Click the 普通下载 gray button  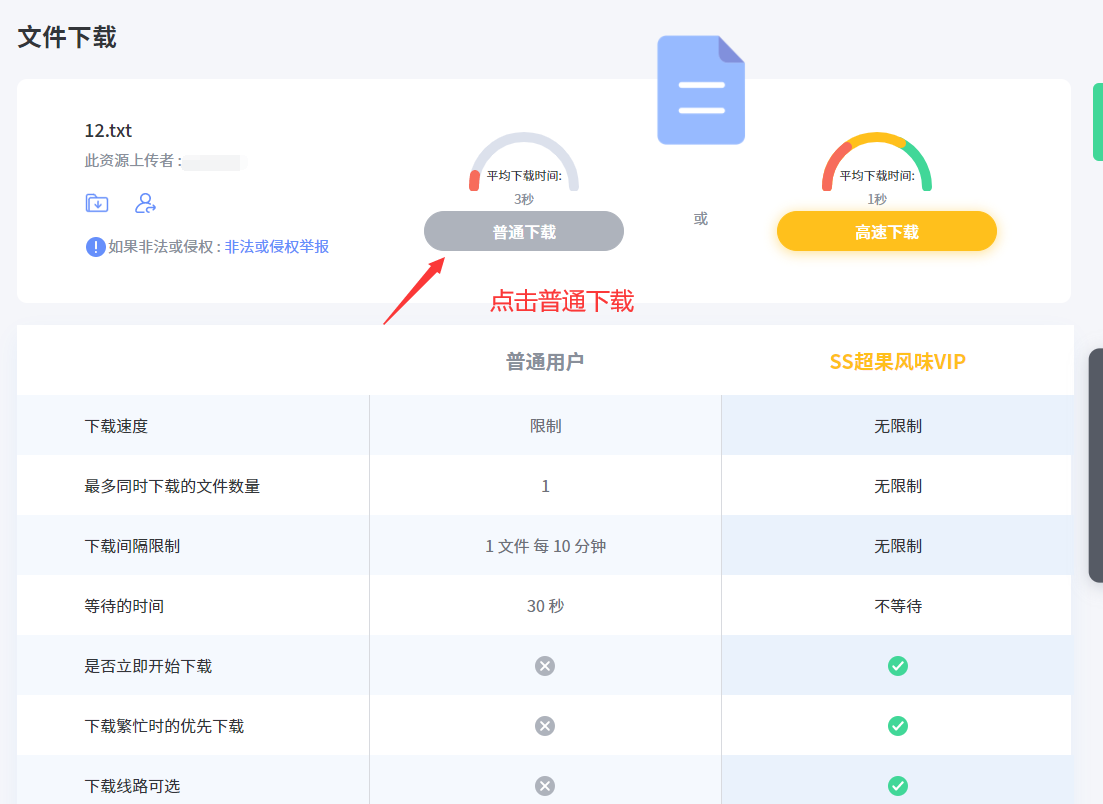click(x=524, y=231)
